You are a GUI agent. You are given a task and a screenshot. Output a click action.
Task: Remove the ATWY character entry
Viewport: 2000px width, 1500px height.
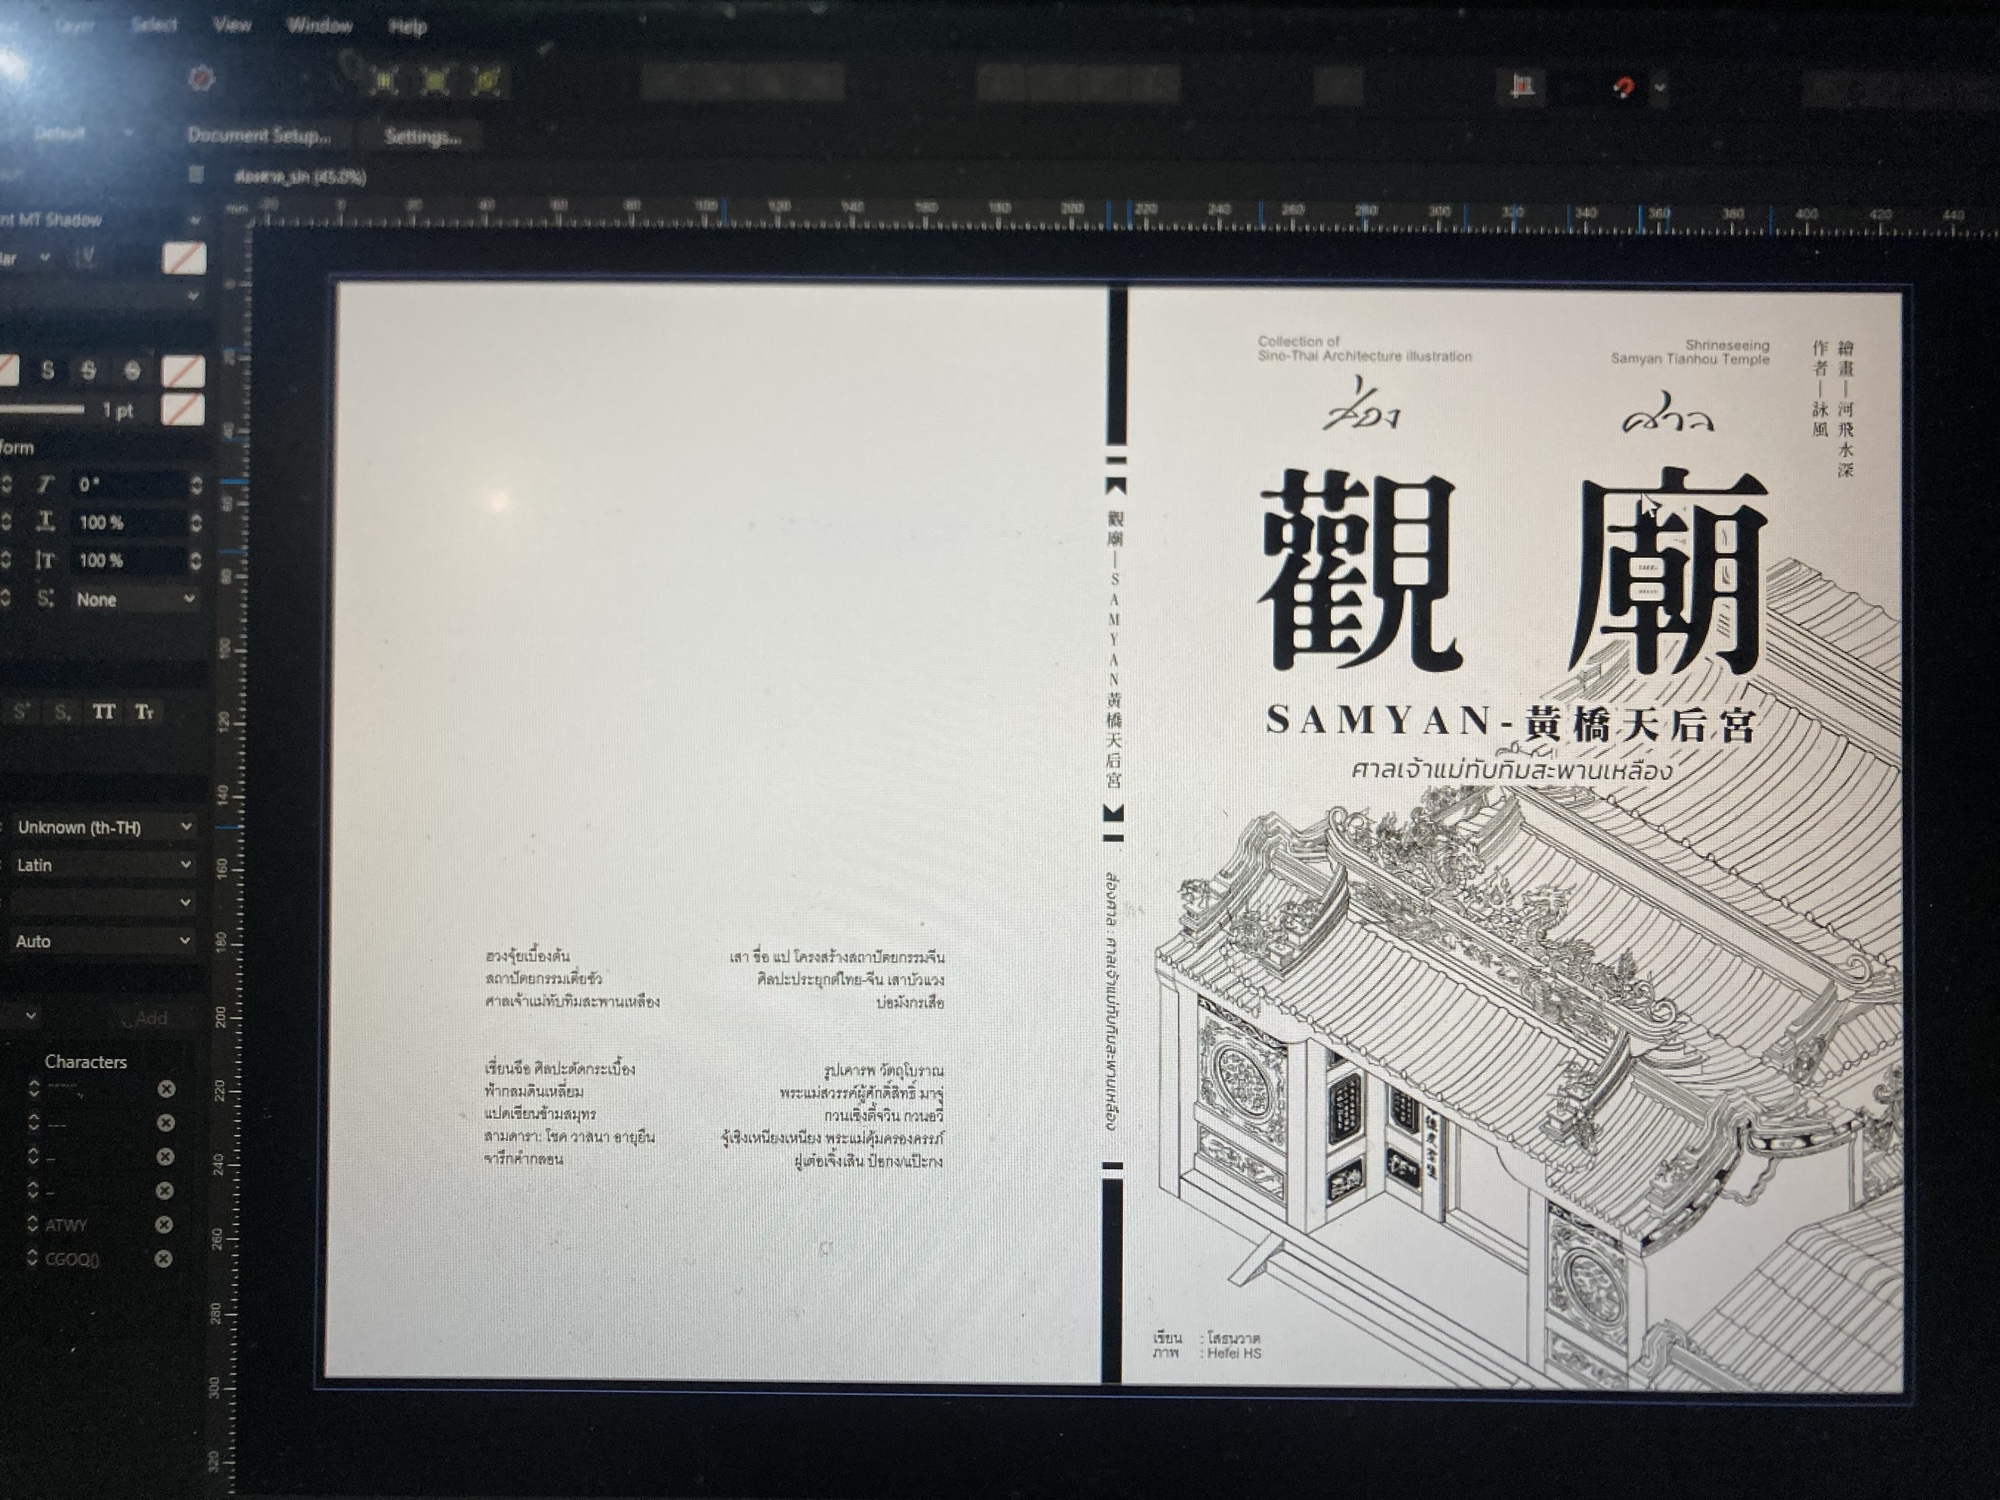click(165, 1224)
